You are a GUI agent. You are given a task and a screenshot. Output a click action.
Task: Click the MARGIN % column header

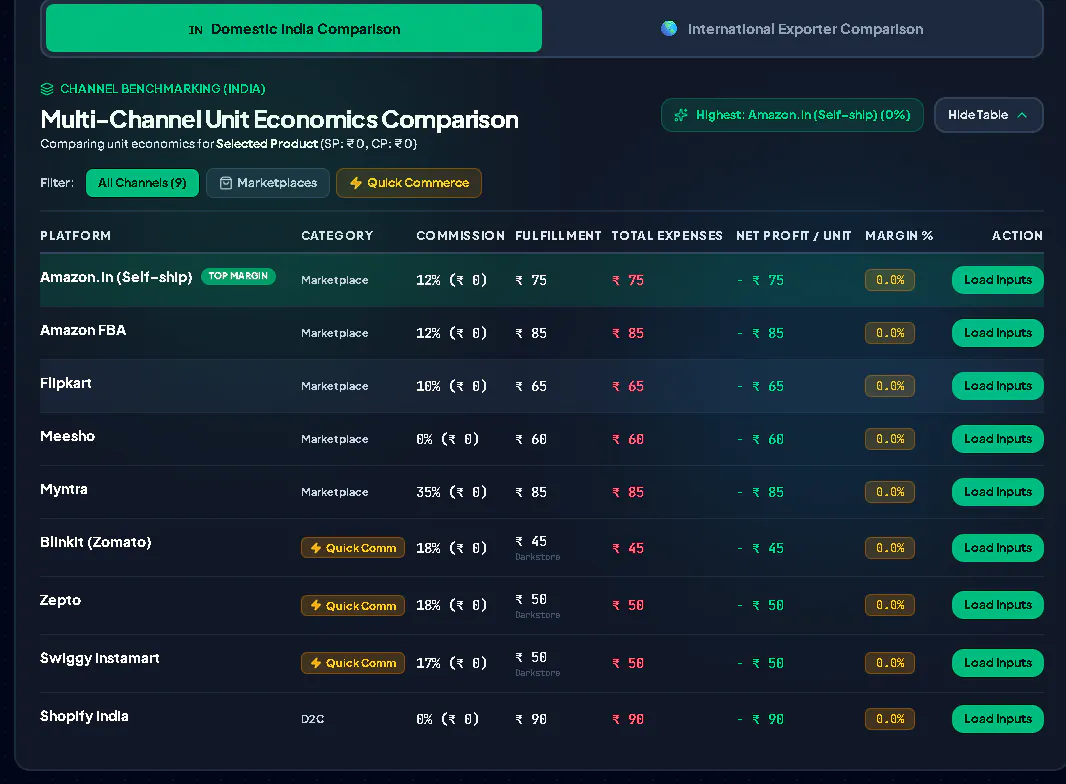click(x=899, y=235)
